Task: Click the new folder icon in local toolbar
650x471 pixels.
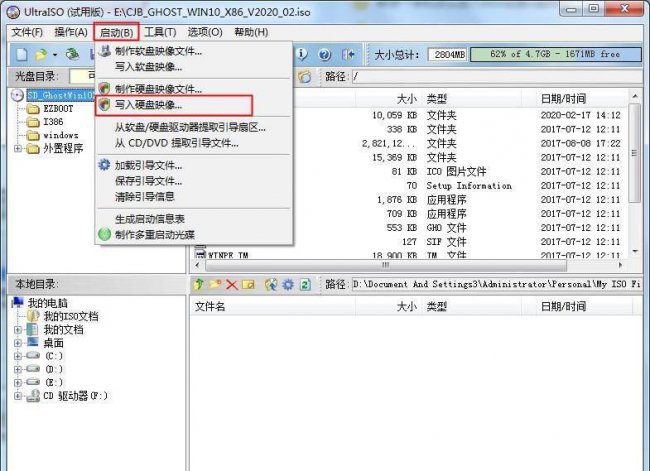Action: coord(215,284)
